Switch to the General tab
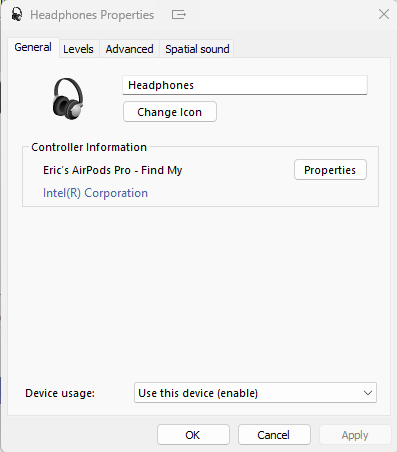This screenshot has width=397, height=452. 33,47
